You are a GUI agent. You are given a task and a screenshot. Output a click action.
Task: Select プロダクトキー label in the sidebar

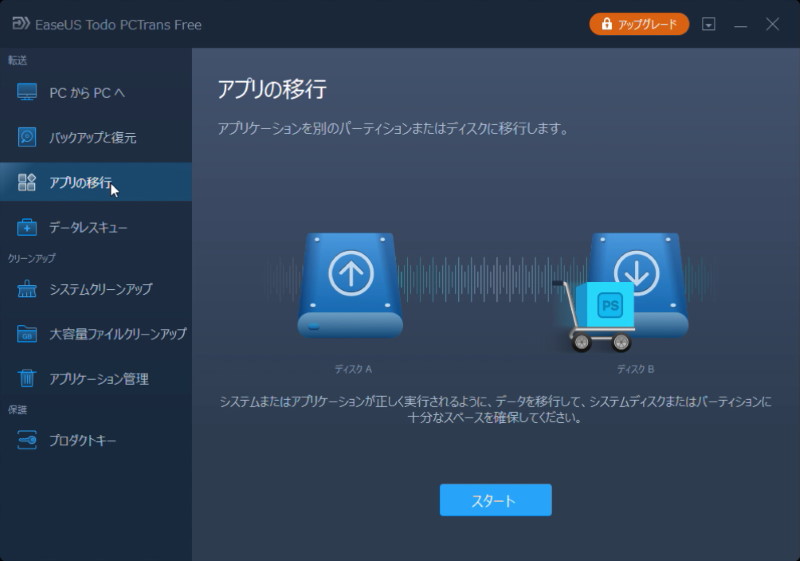[82, 441]
